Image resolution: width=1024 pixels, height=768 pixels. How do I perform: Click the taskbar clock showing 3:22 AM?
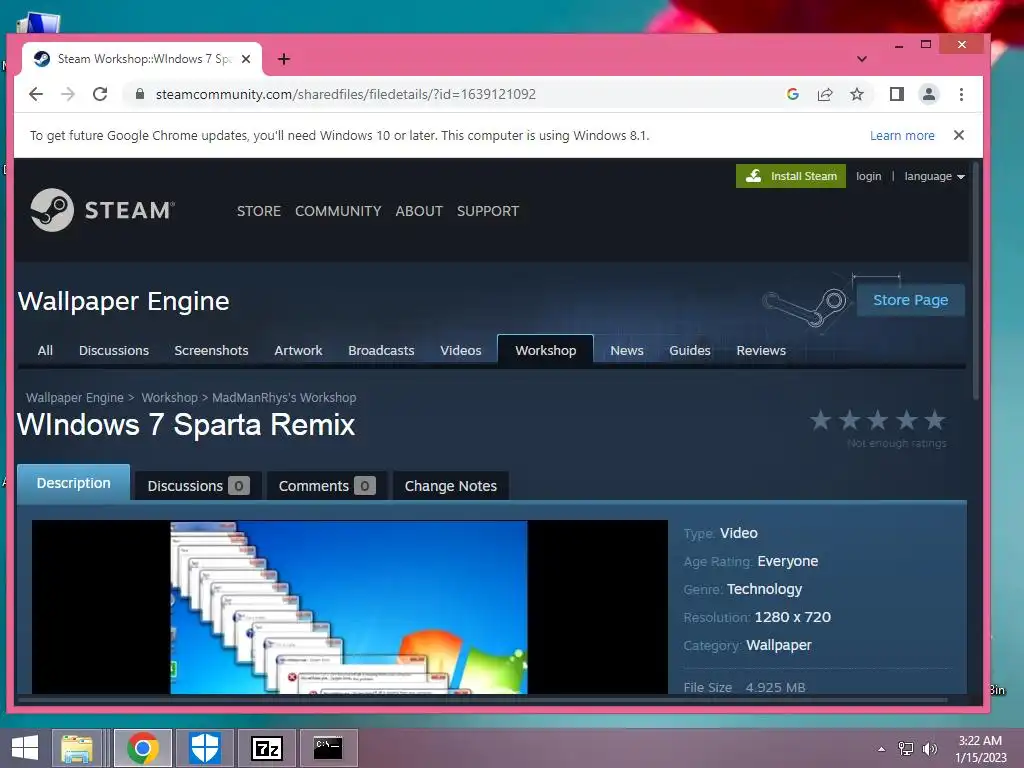(980, 749)
